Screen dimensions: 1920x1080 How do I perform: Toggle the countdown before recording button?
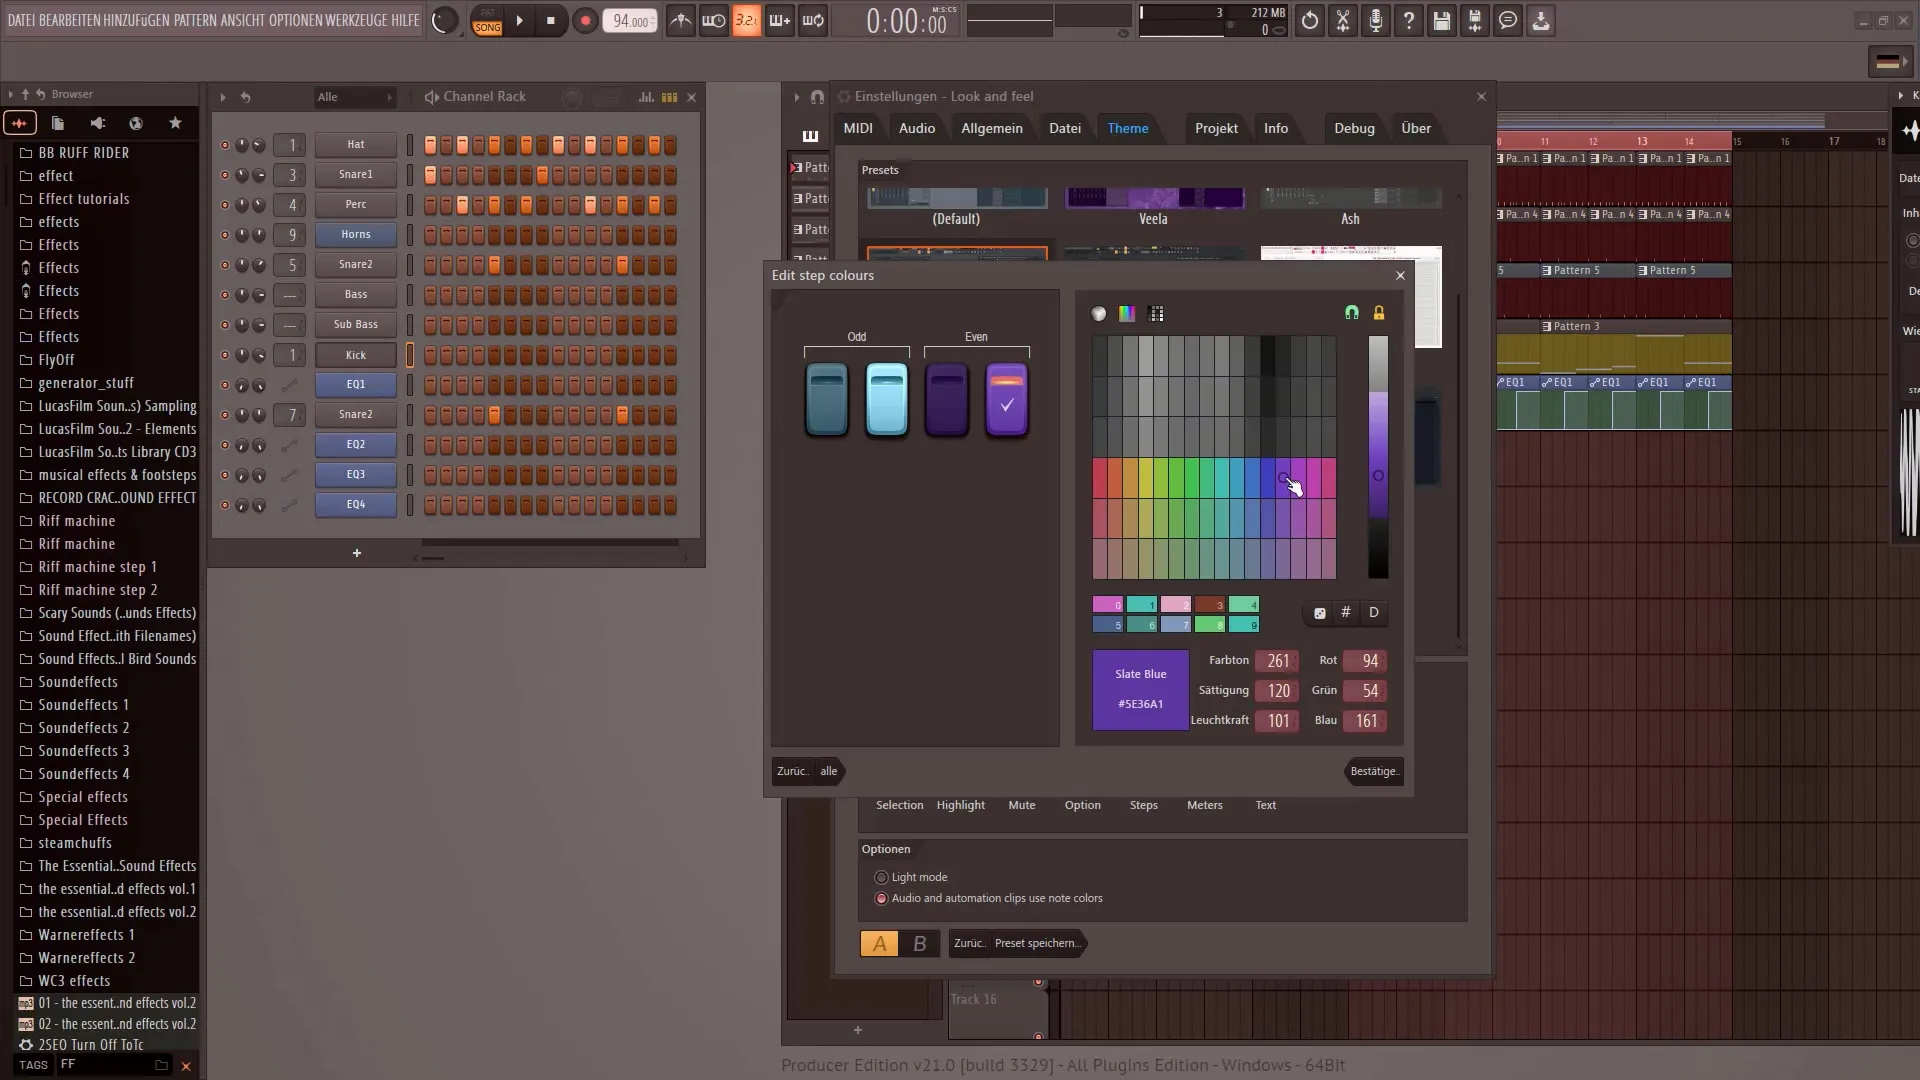pyautogui.click(x=746, y=21)
